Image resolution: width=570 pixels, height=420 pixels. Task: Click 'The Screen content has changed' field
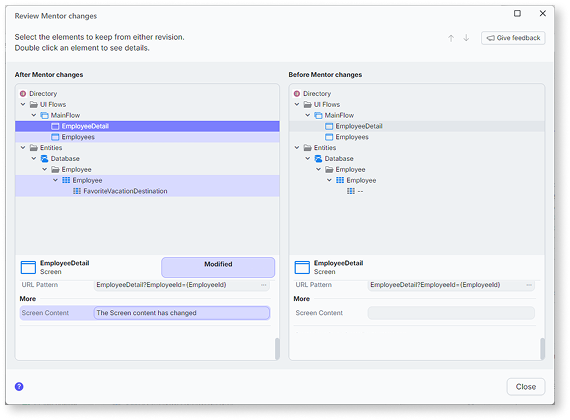click(182, 313)
